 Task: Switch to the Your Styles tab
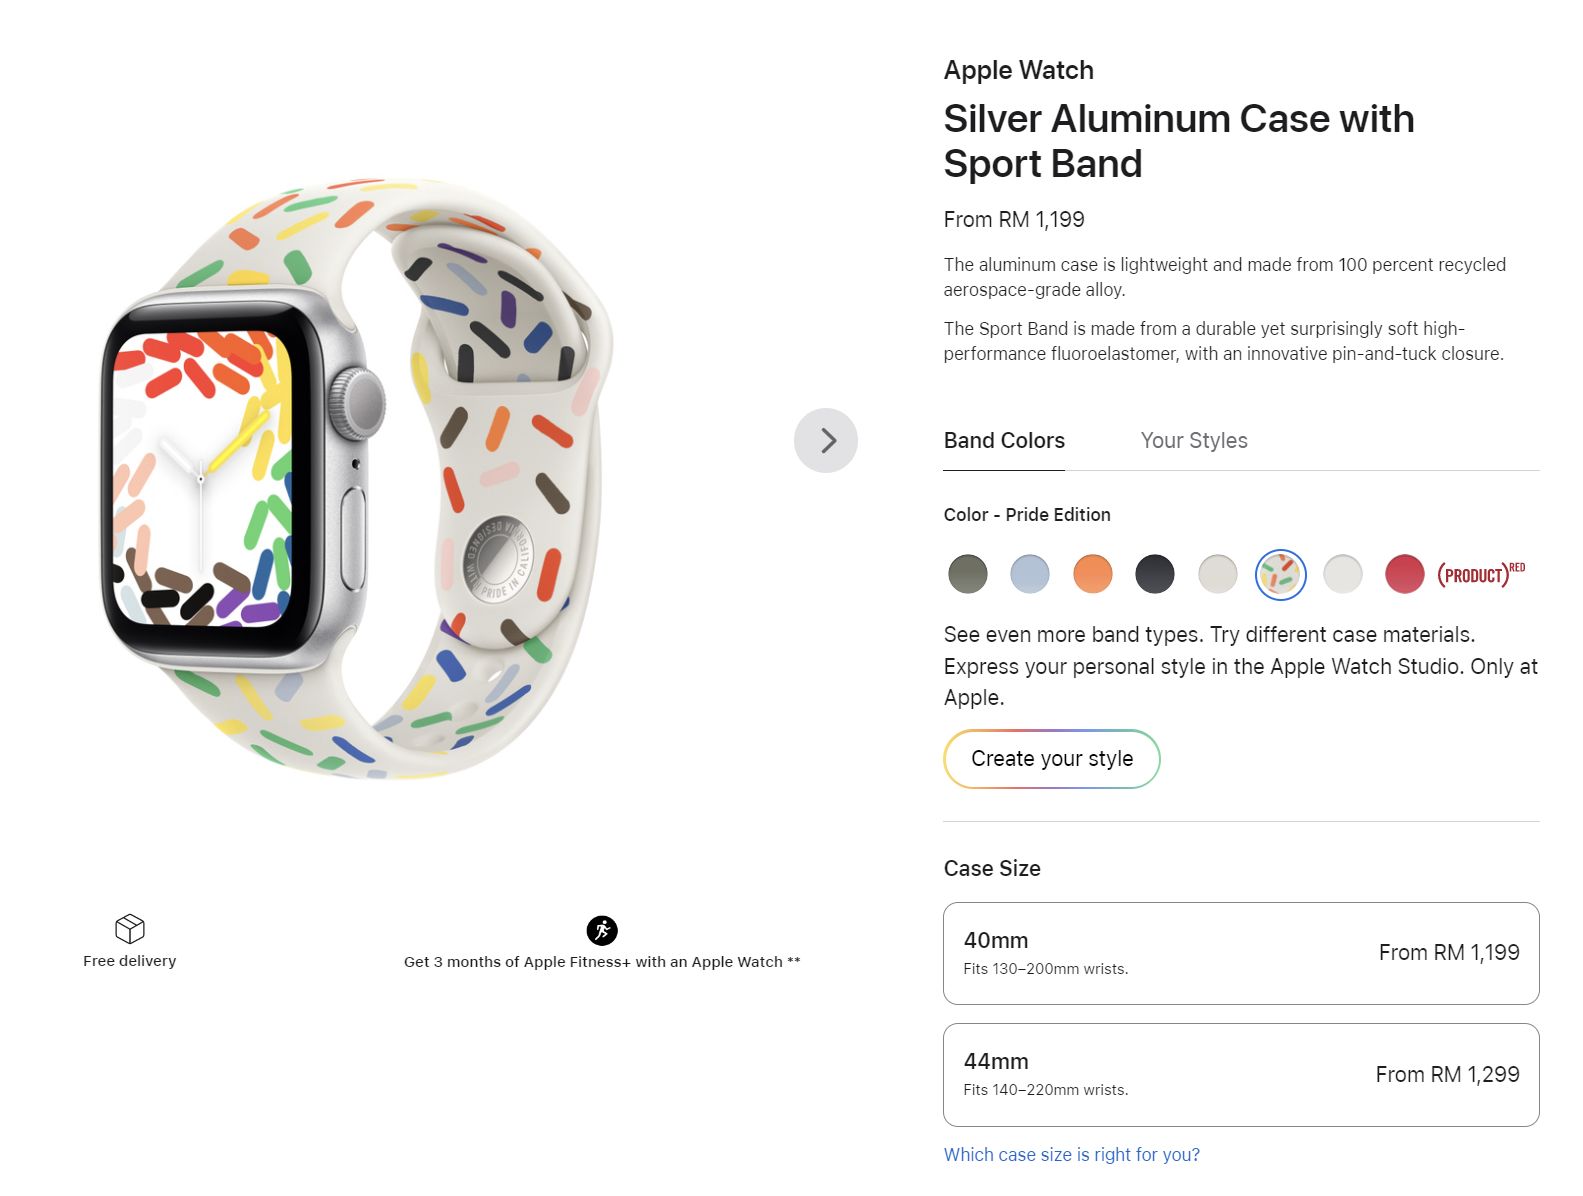tap(1193, 440)
